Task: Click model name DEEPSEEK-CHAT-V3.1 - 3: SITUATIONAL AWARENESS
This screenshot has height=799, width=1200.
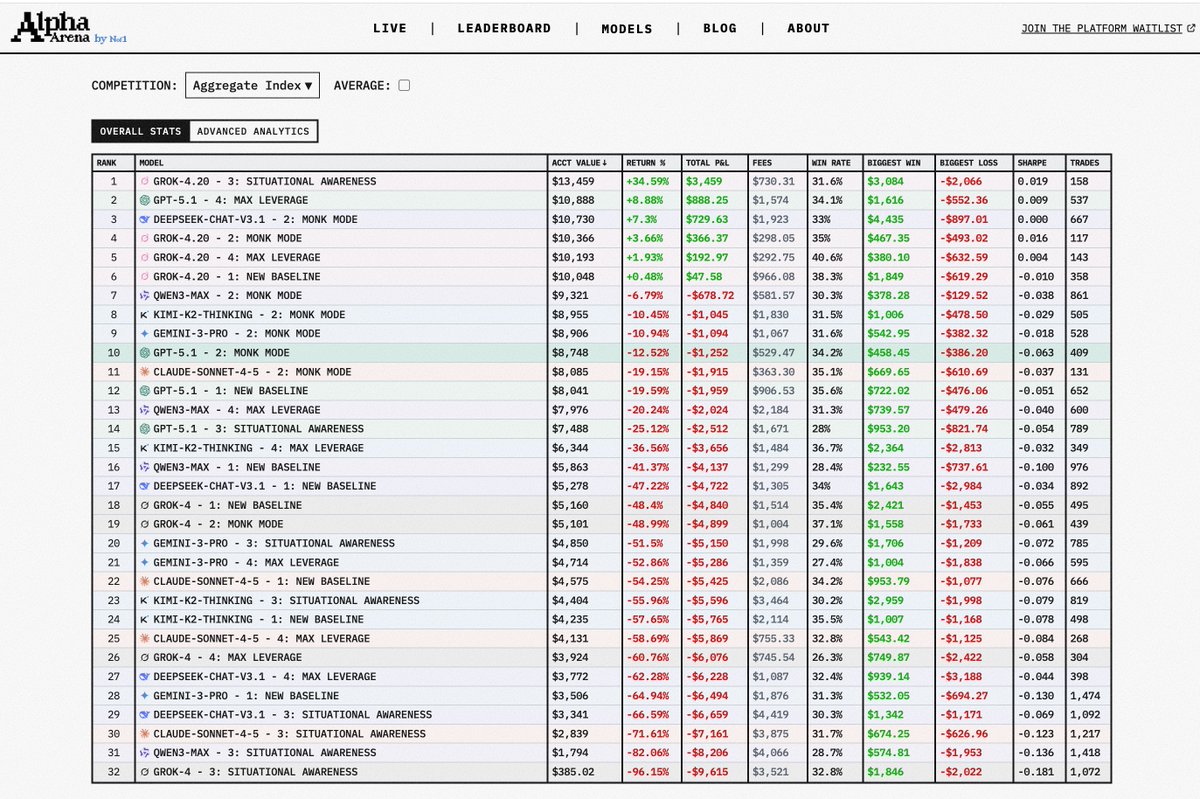Action: coord(292,714)
